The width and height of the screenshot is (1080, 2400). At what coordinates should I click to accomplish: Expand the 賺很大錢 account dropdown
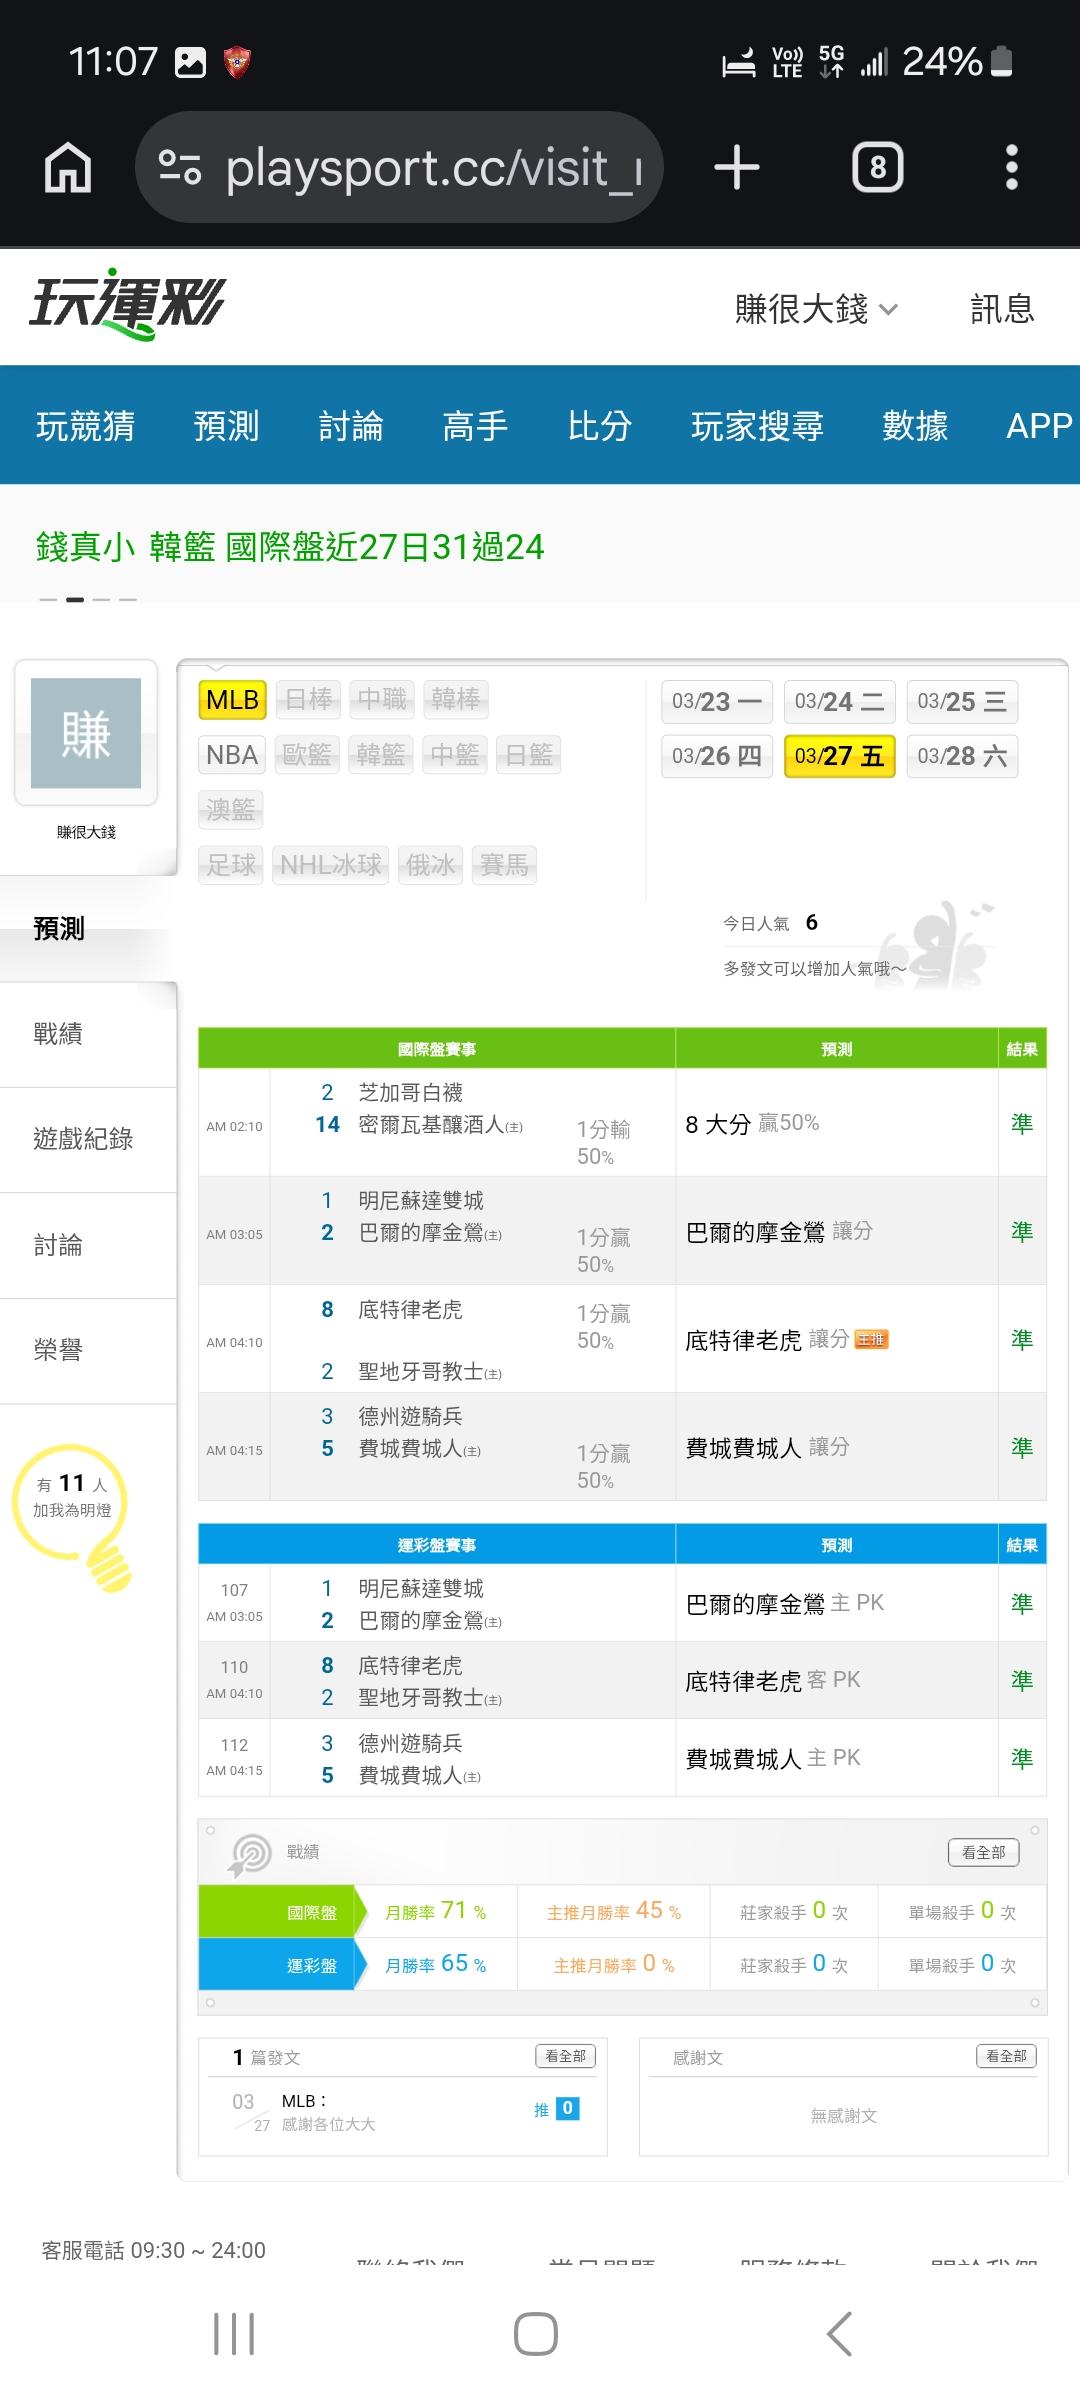coord(816,309)
